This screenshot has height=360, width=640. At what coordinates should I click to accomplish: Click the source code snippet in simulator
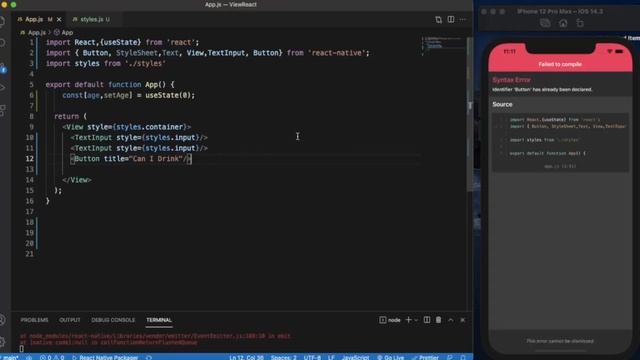(x=560, y=142)
